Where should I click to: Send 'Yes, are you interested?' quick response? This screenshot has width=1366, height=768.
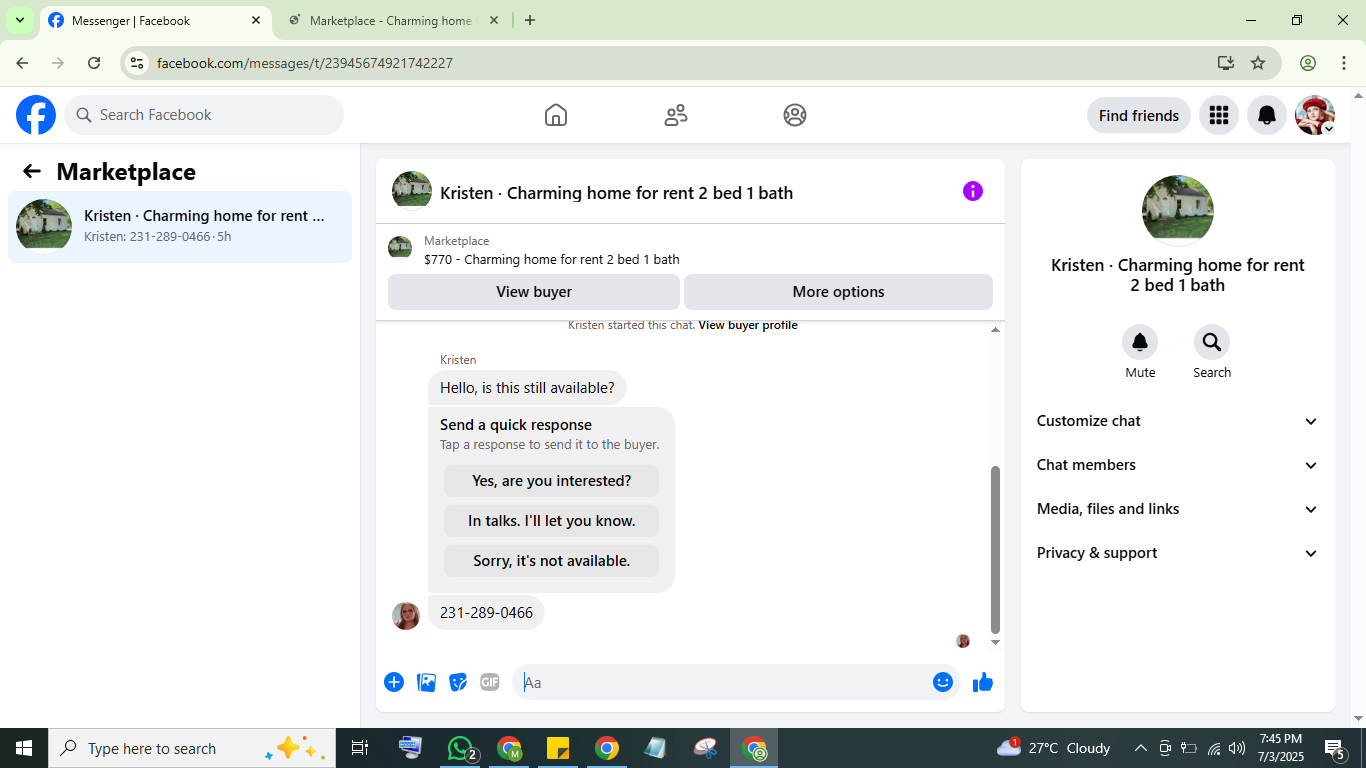(552, 481)
